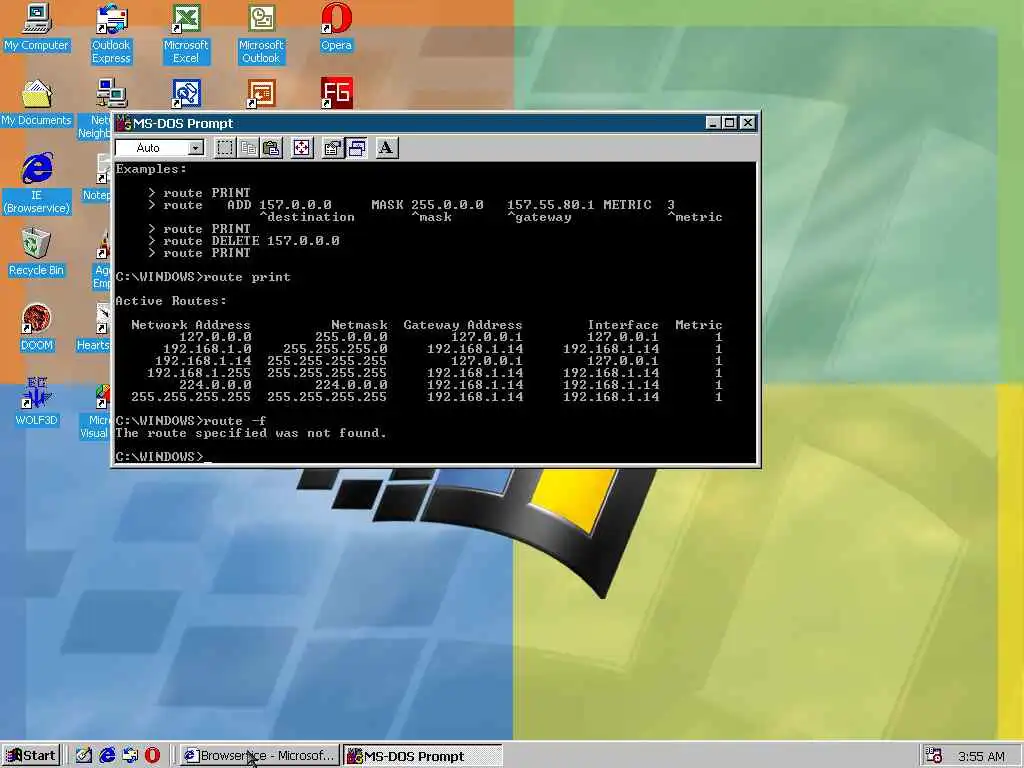
Task: Switch MS-DOS Prompt to Full screen mode
Action: 302,148
